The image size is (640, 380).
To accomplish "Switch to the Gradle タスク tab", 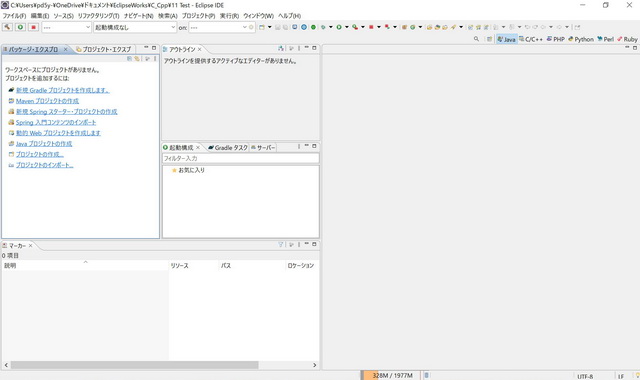I will tap(228, 148).
